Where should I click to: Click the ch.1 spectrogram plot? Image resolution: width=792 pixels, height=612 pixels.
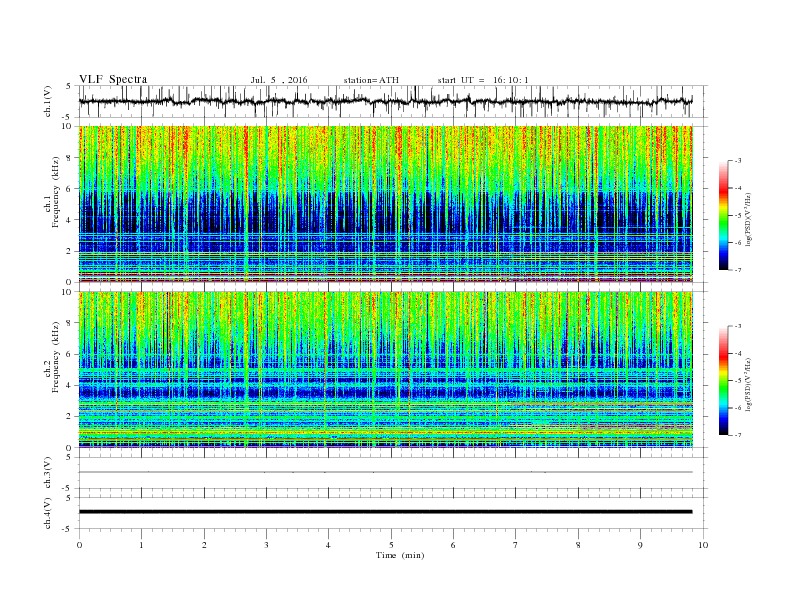385,204
